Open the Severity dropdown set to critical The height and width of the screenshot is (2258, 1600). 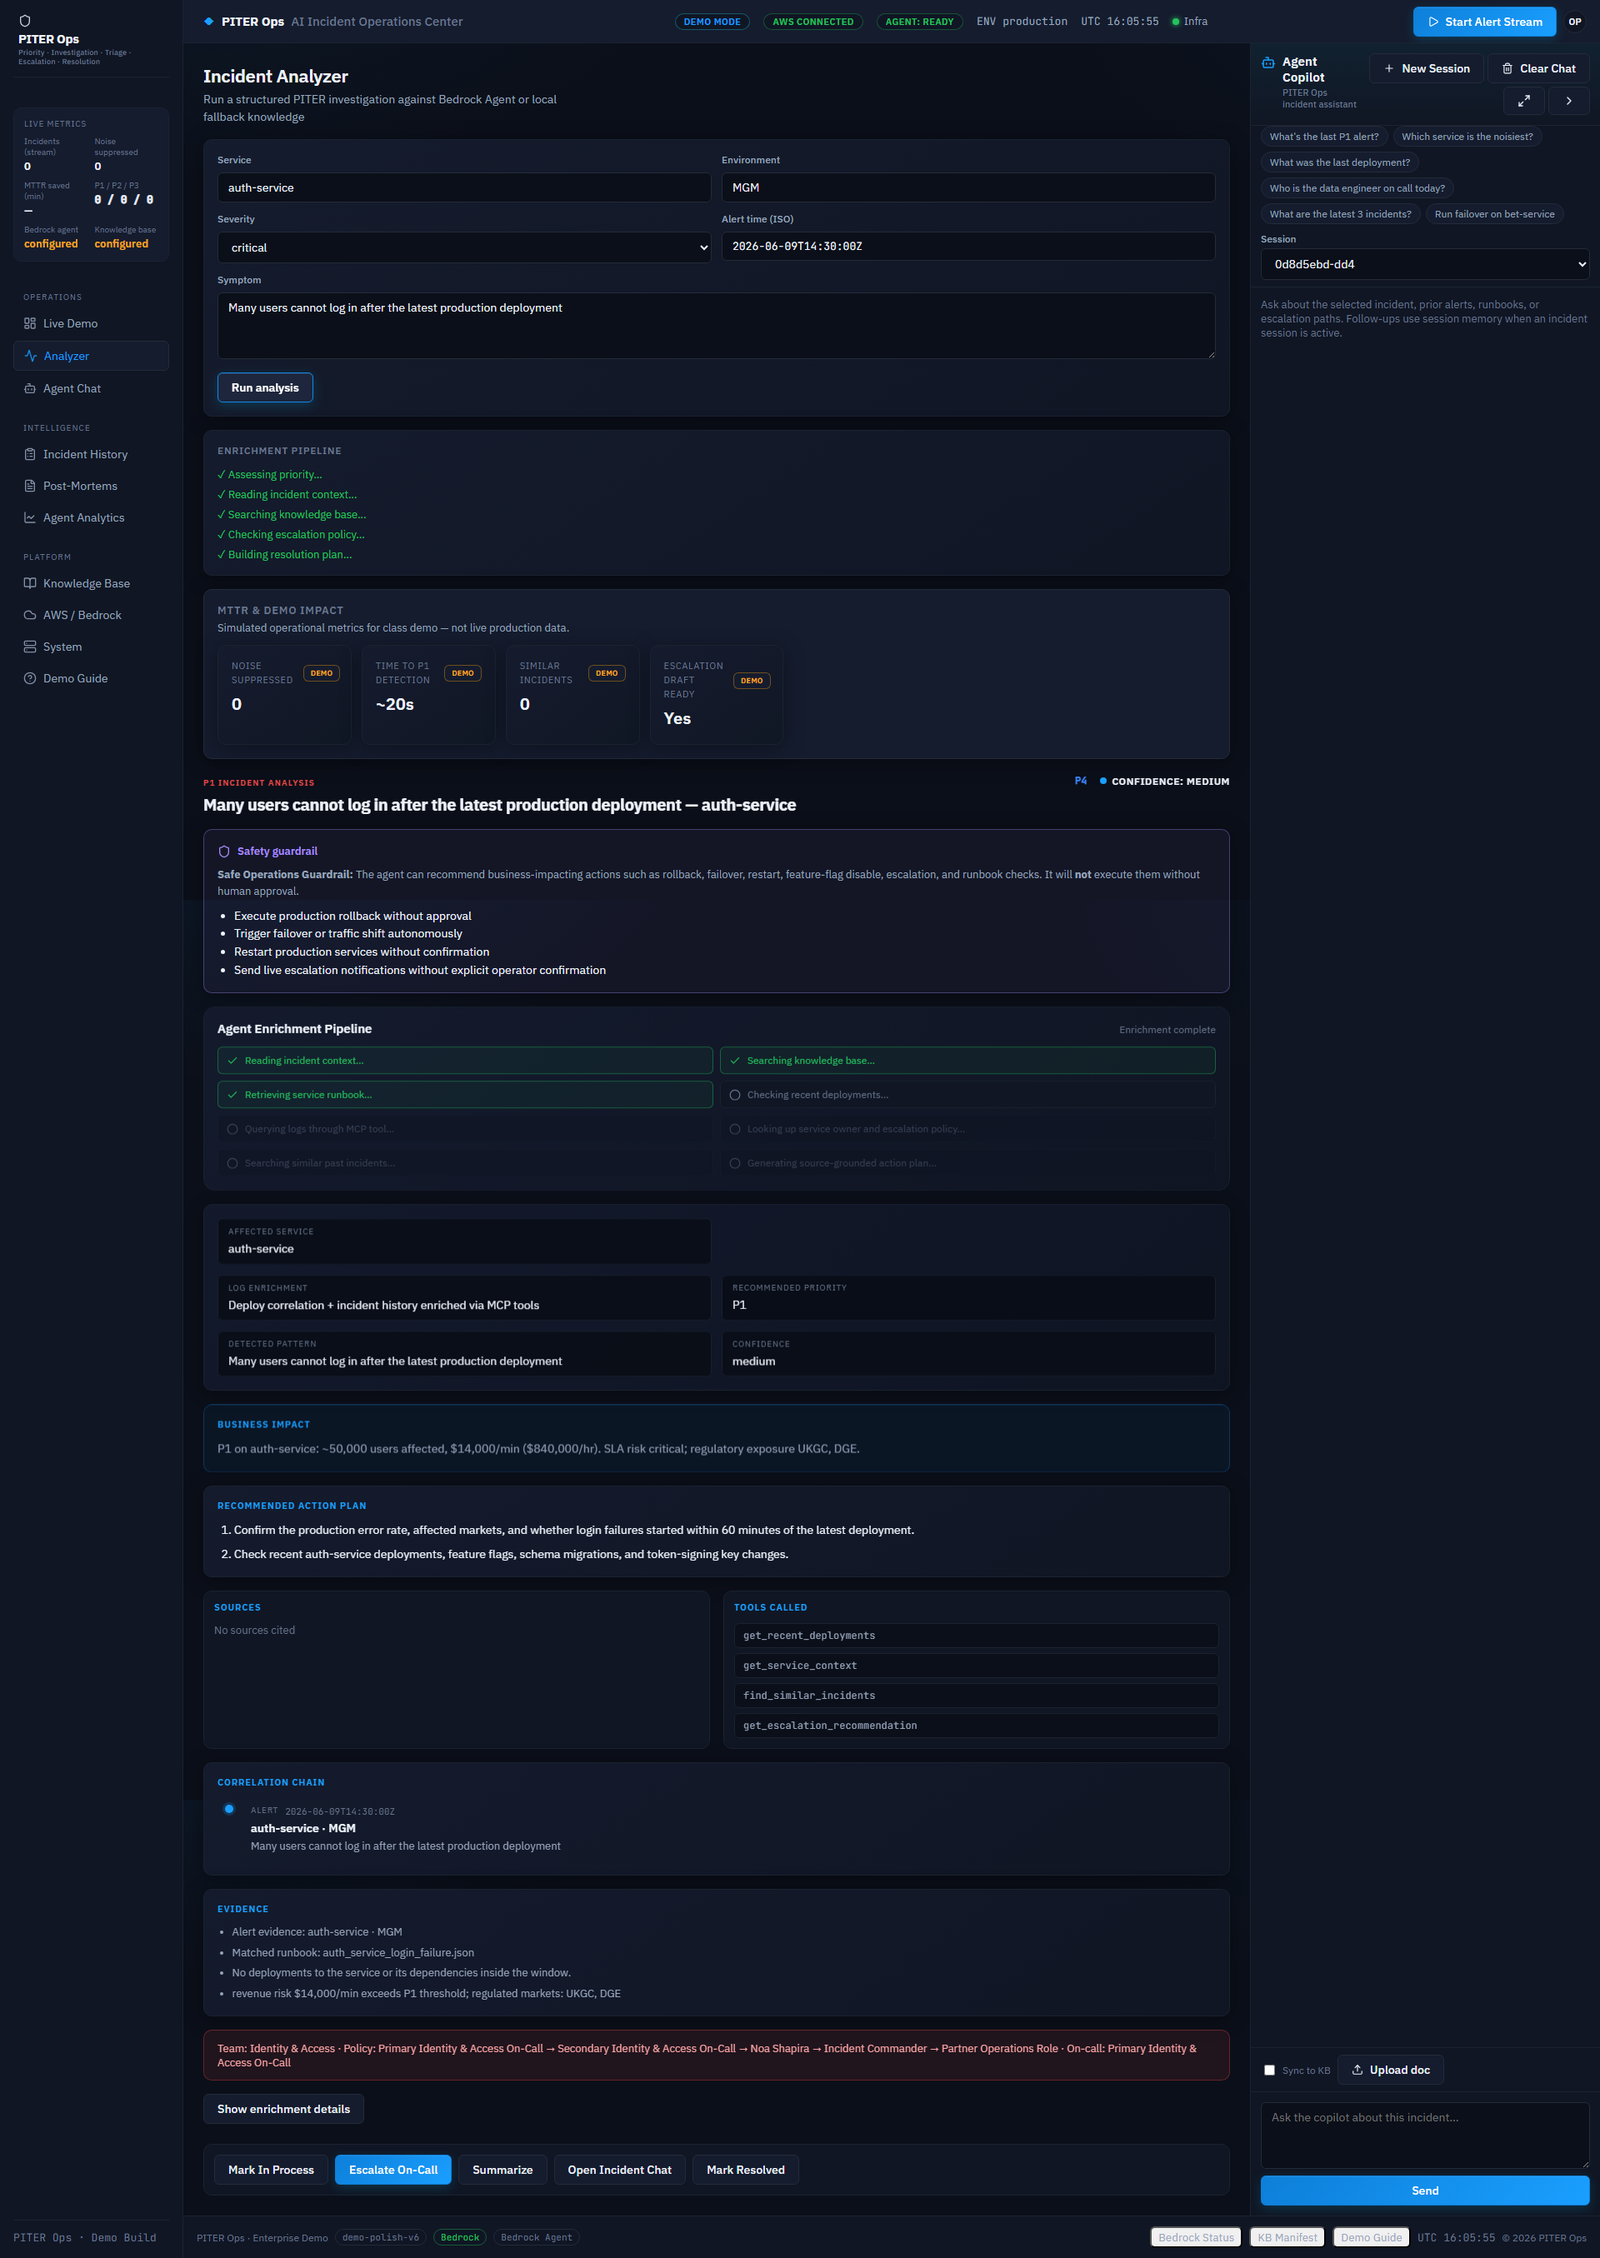[464, 248]
